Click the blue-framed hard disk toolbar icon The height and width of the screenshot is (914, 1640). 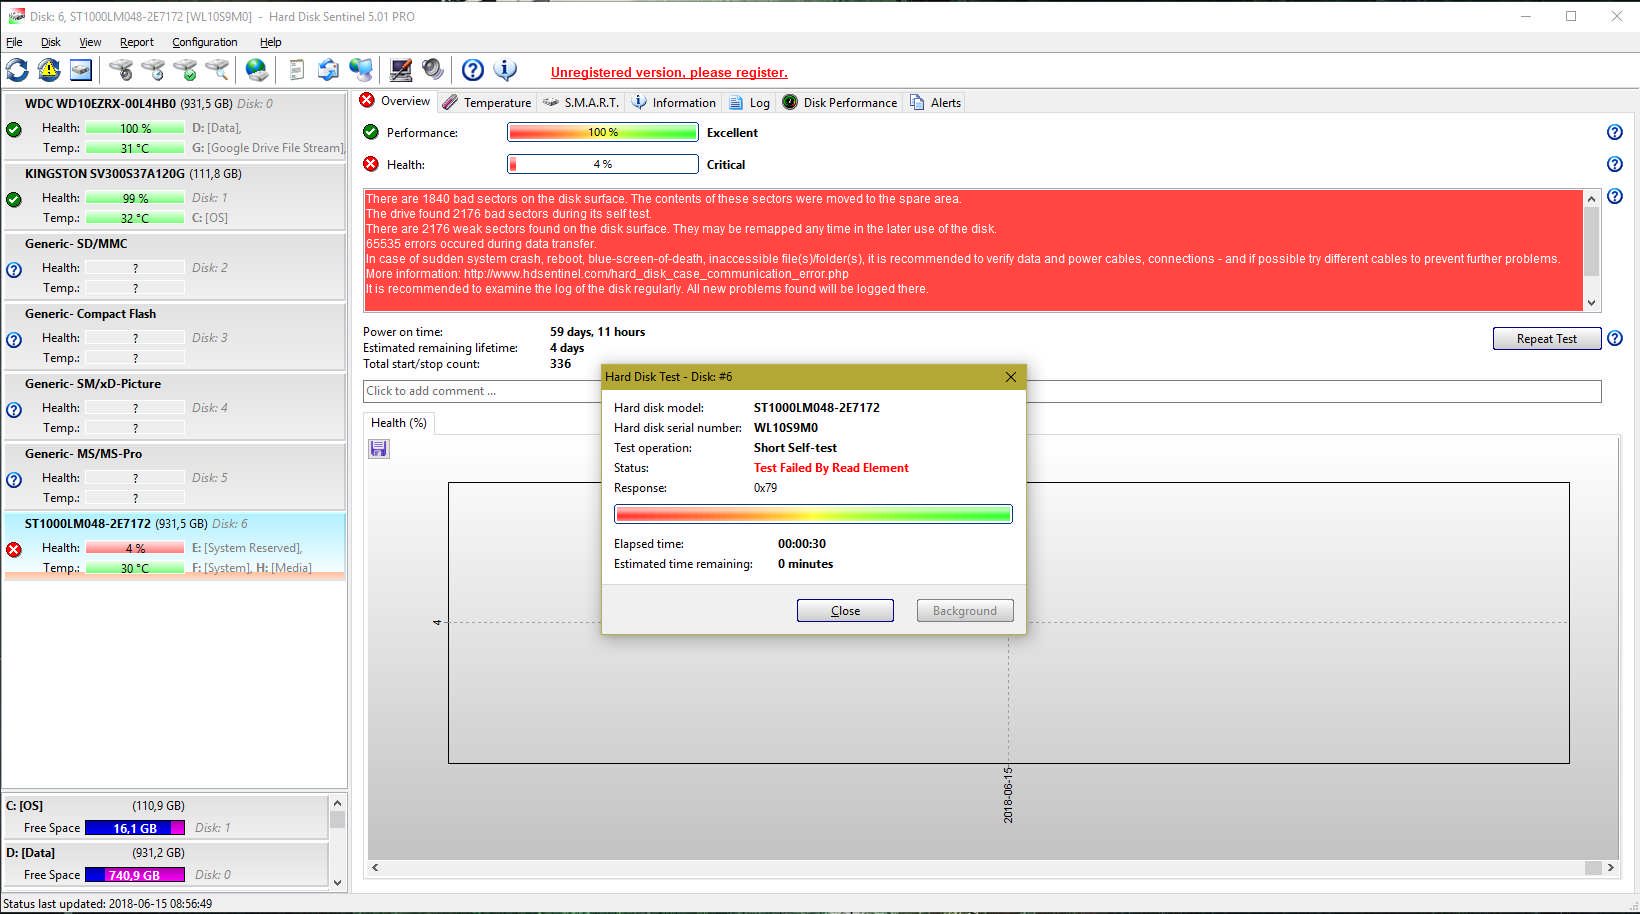pyautogui.click(x=81, y=70)
